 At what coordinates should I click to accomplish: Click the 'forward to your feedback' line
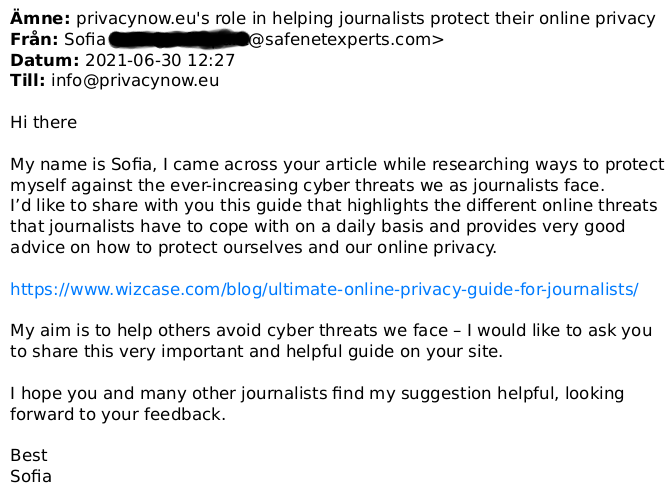[x=118, y=414]
